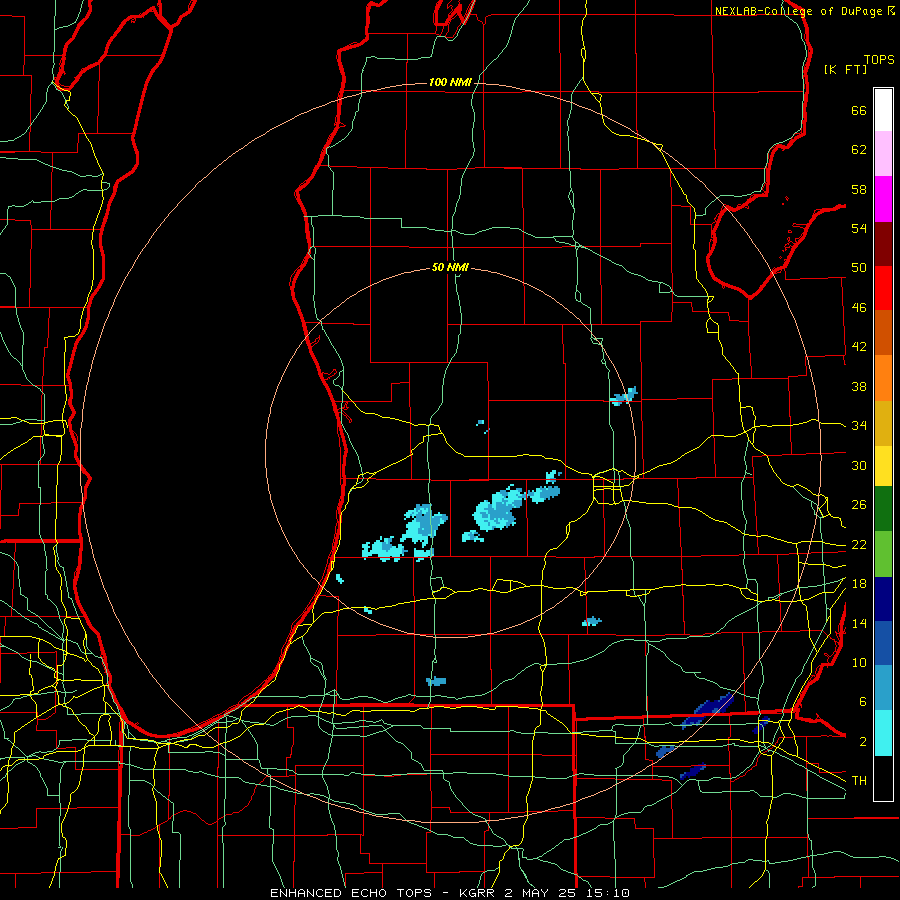
Task: Click the 50 NMI range ring label
Action: coord(450,267)
